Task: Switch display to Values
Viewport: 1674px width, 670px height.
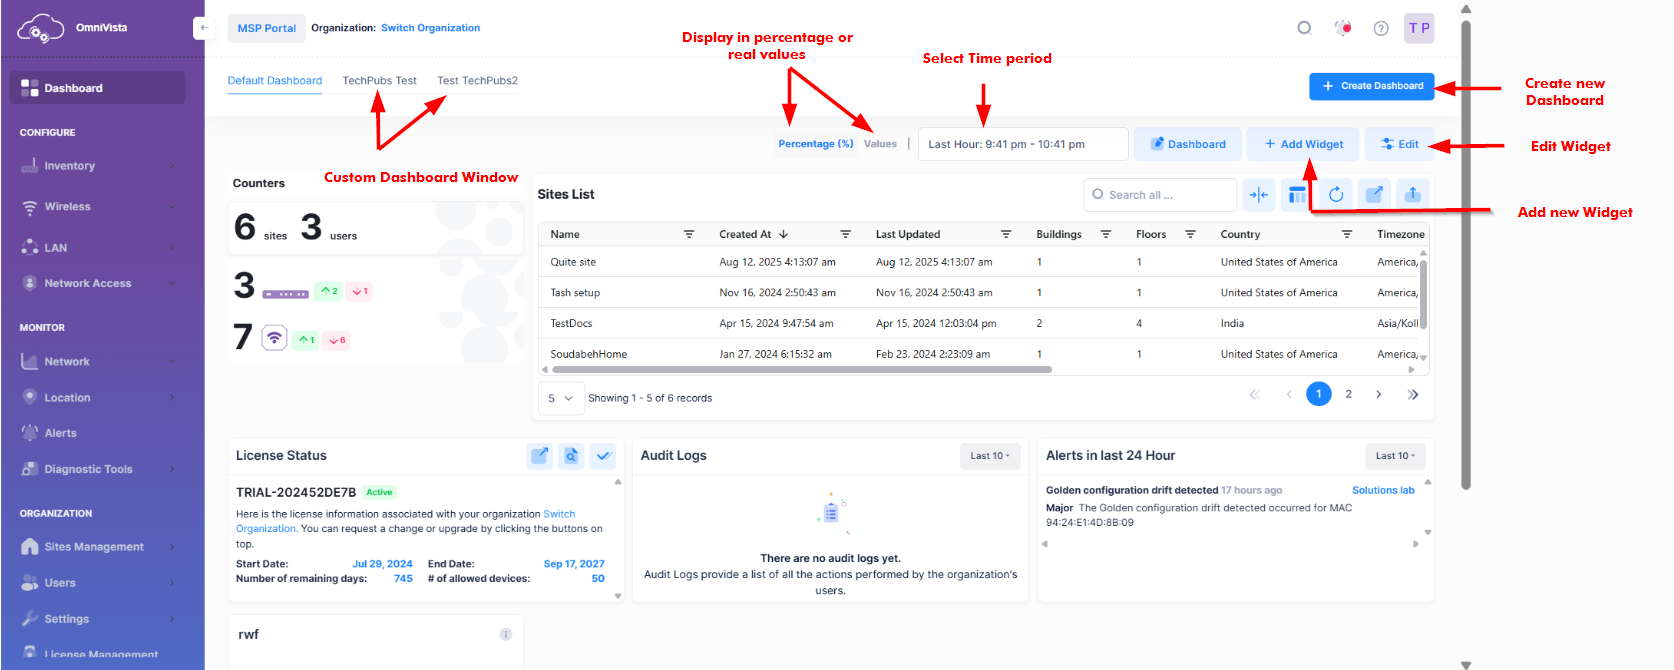Action: 880,144
